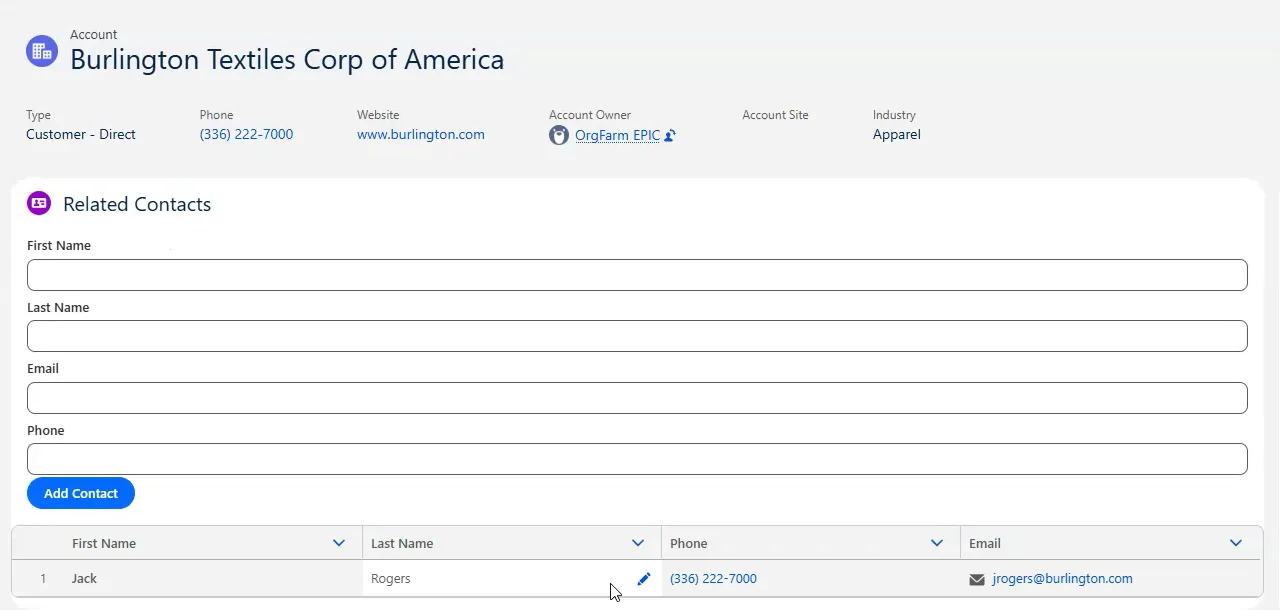Open the Phone column dropdown
This screenshot has height=610, width=1280.
(x=937, y=543)
